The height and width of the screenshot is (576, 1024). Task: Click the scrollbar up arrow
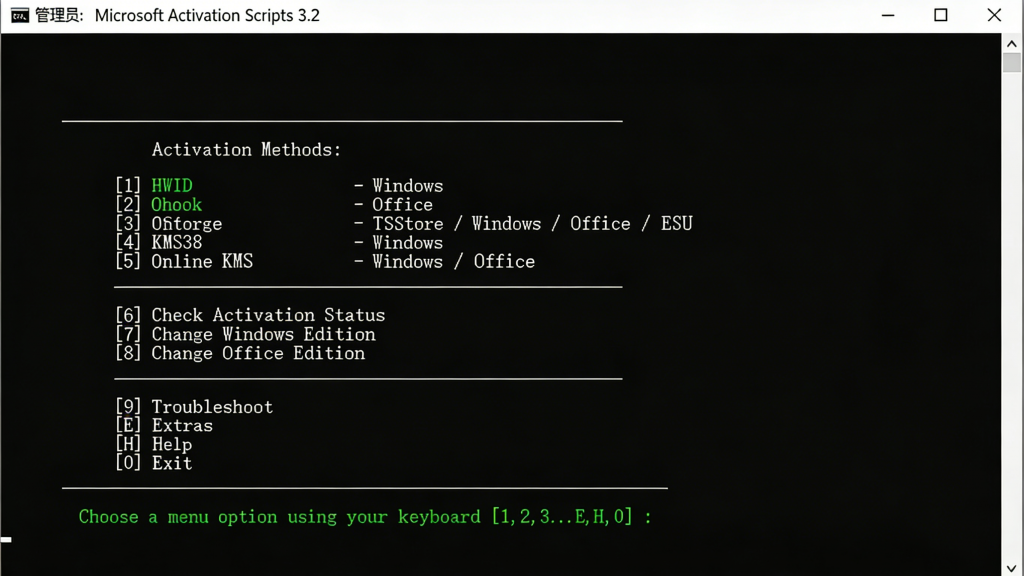pos(1012,42)
